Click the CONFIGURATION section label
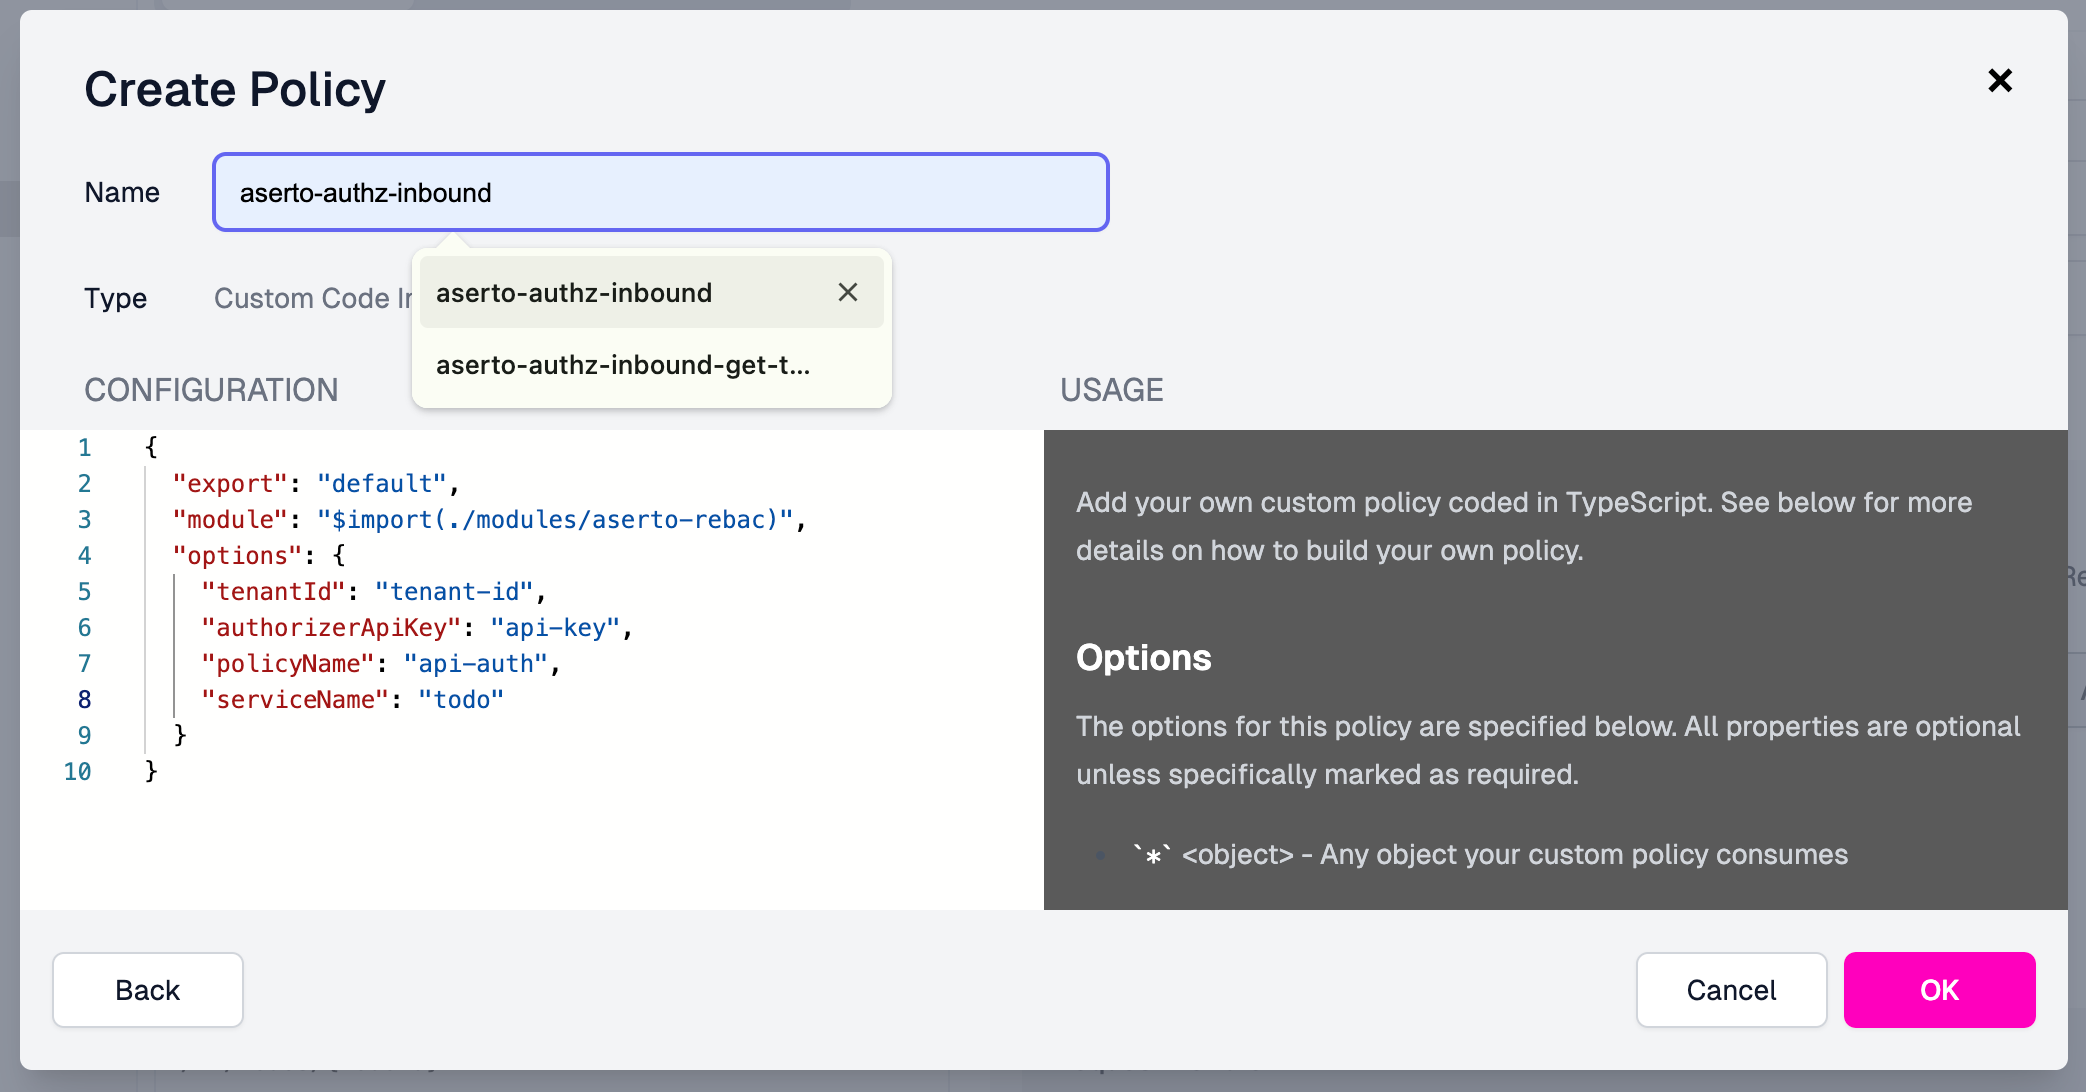Screen dimensions: 2086x1092 point(211,390)
